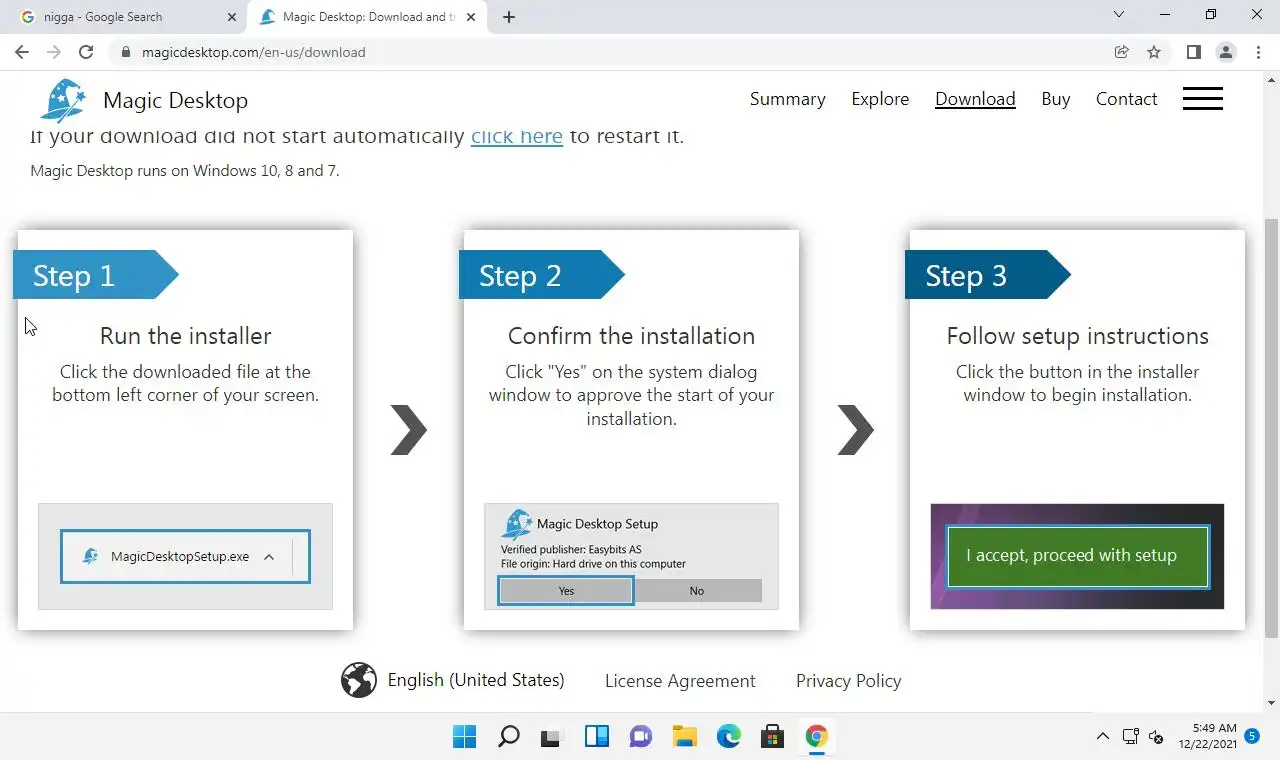Click the MagicDesktopSetup.exe illustration in Step 1

(185, 556)
